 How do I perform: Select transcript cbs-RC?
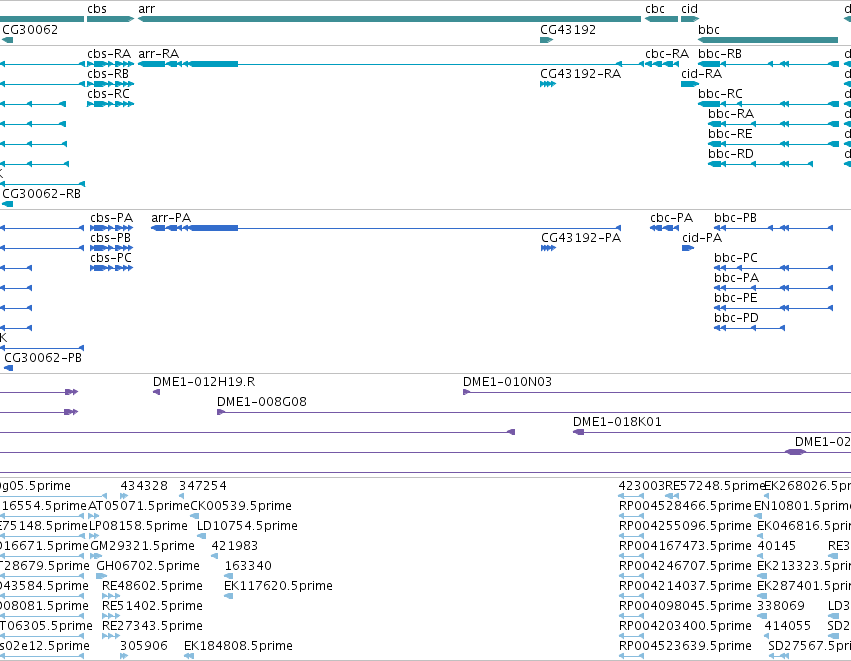110,104
